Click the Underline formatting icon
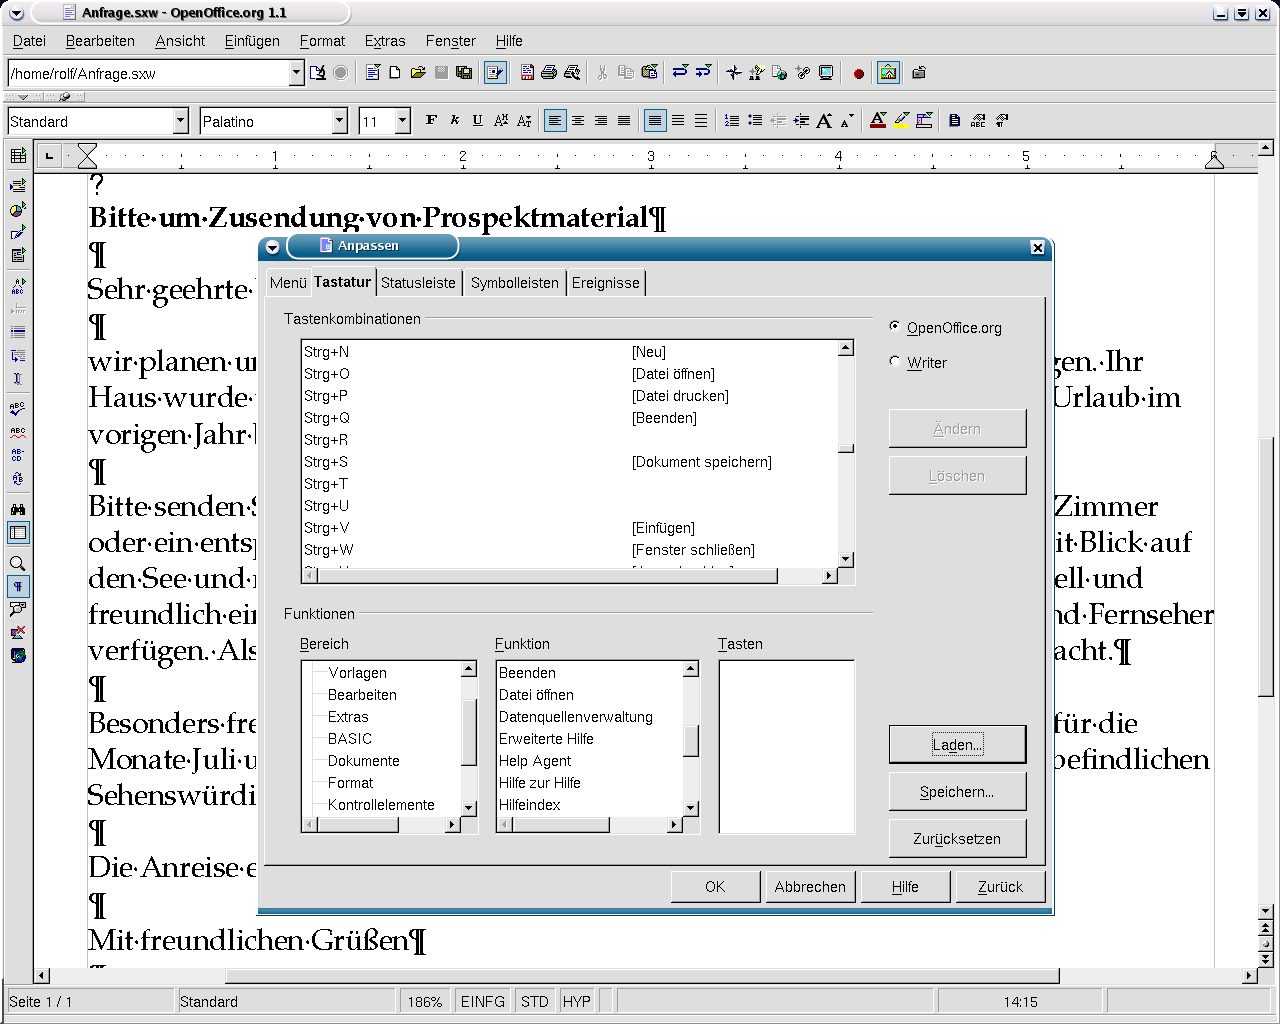 click(477, 121)
